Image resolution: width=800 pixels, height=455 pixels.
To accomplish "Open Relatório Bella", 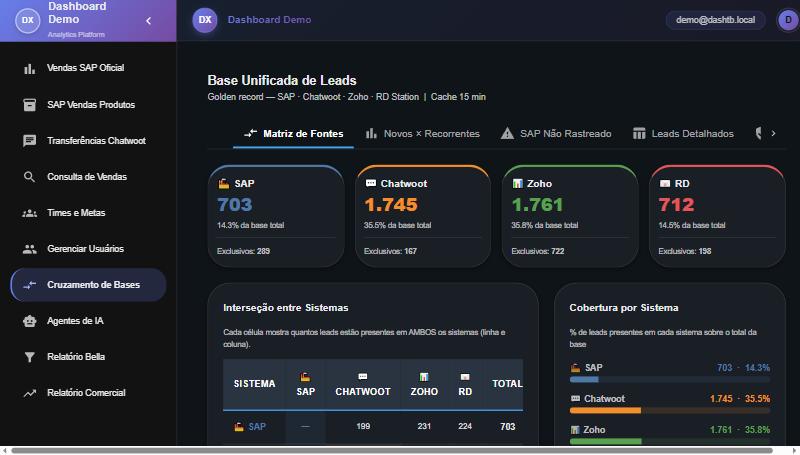I will pos(88,357).
